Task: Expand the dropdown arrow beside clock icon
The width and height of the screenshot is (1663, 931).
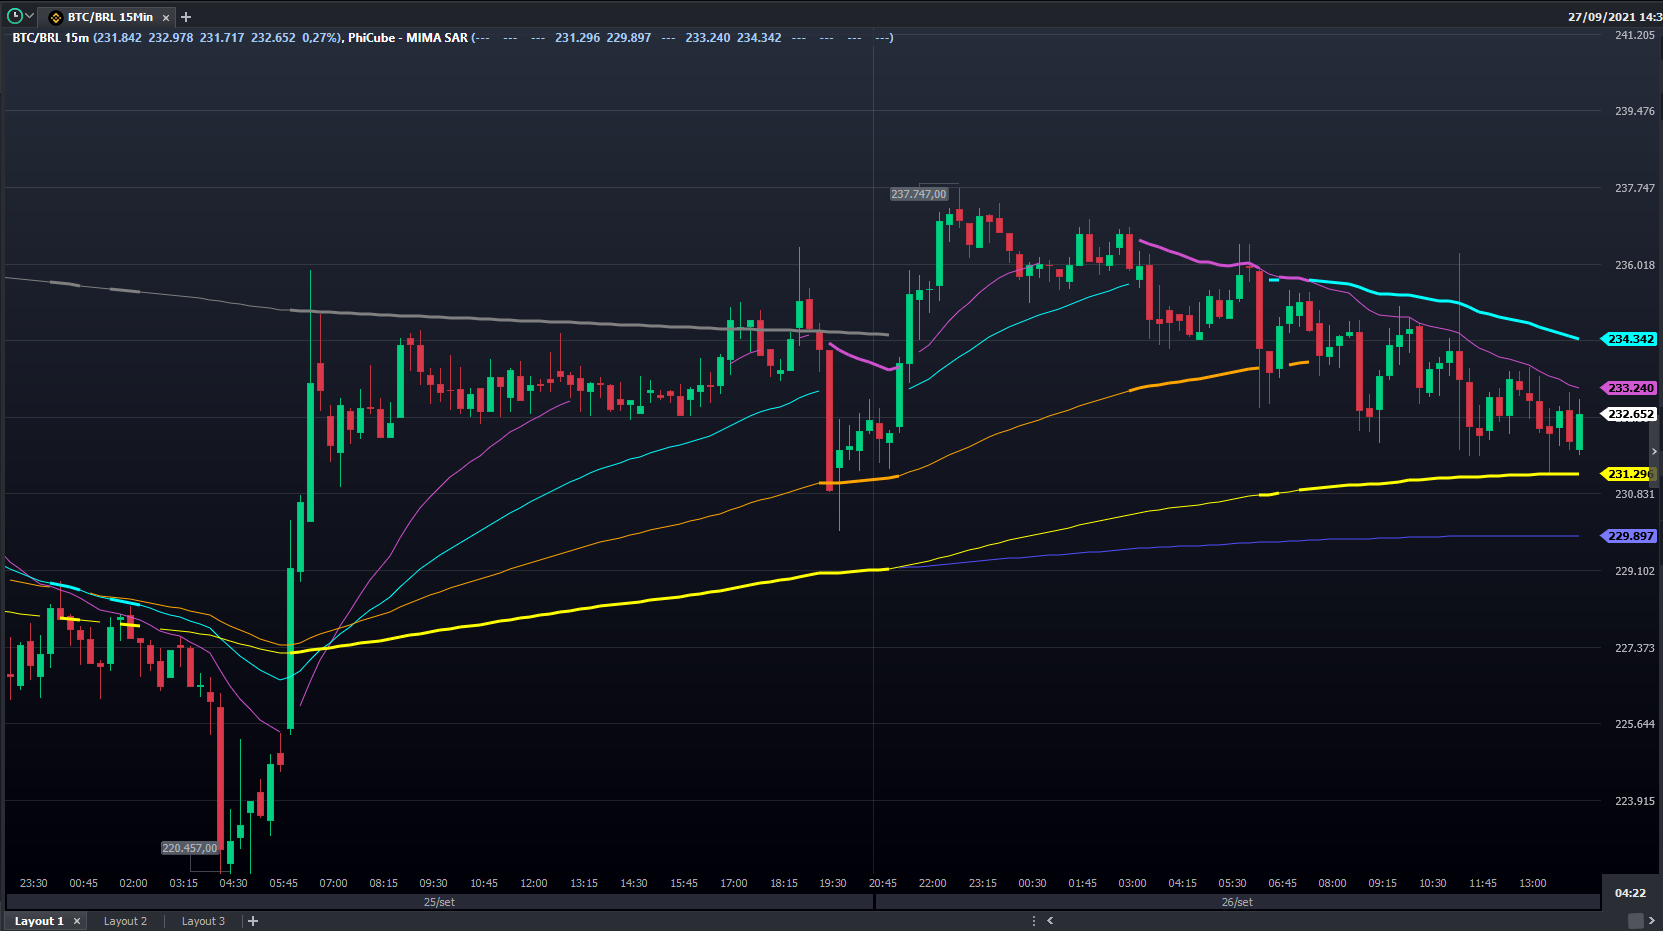Action: (x=30, y=16)
